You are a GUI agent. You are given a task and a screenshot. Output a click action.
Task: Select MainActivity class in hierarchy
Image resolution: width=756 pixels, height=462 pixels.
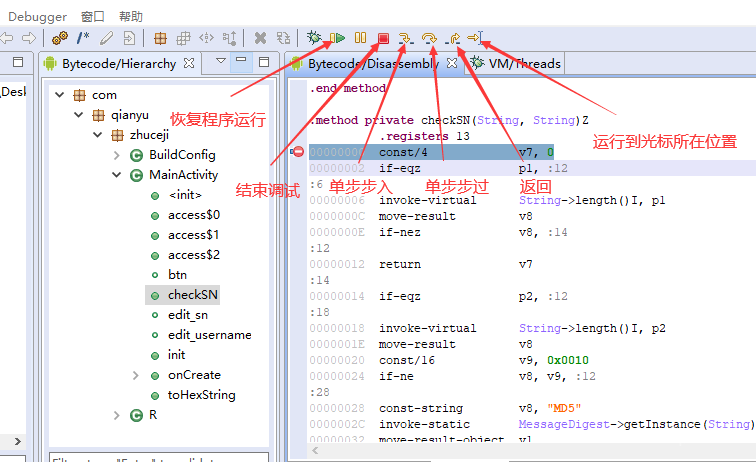coord(183,175)
